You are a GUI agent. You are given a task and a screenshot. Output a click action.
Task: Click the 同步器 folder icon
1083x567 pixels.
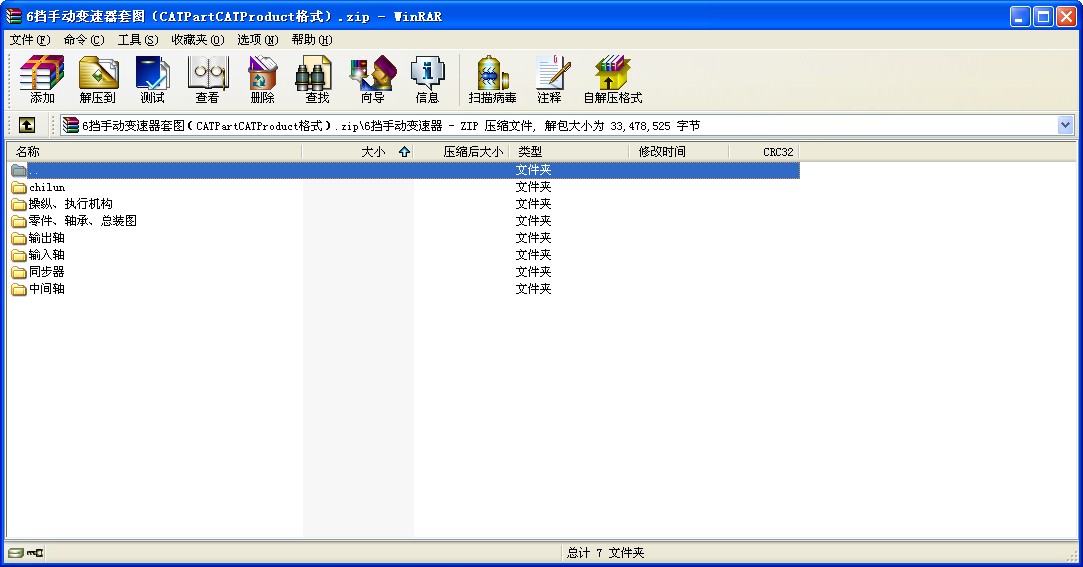19,272
